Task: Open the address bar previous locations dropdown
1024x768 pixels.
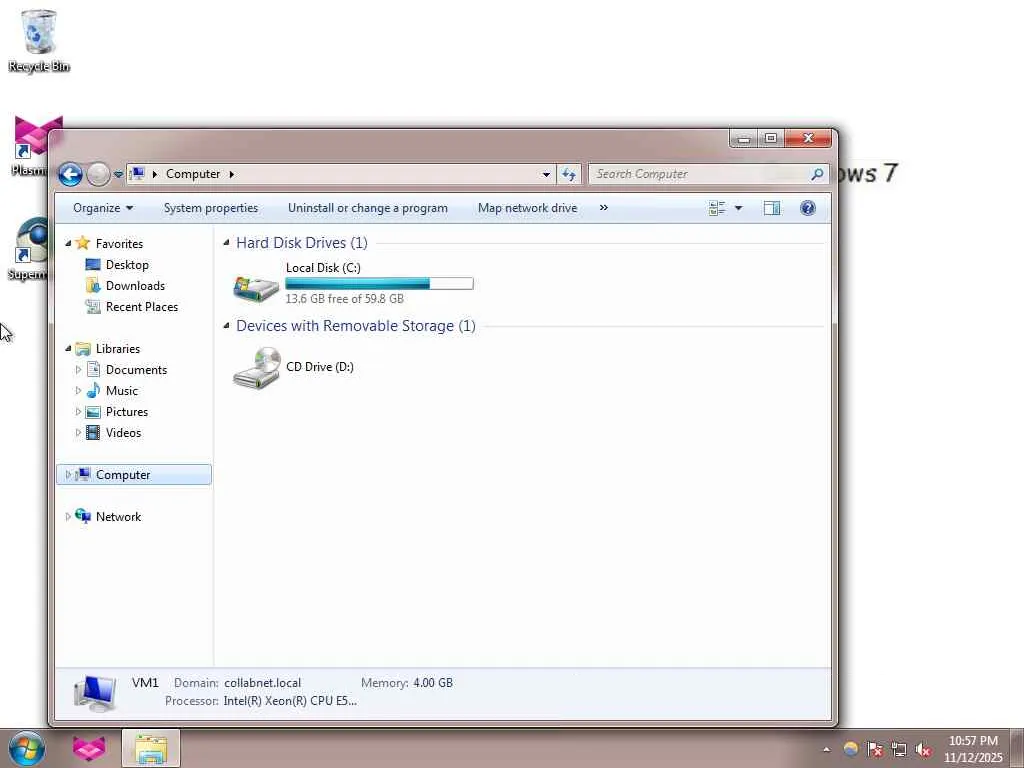Action: [546, 174]
